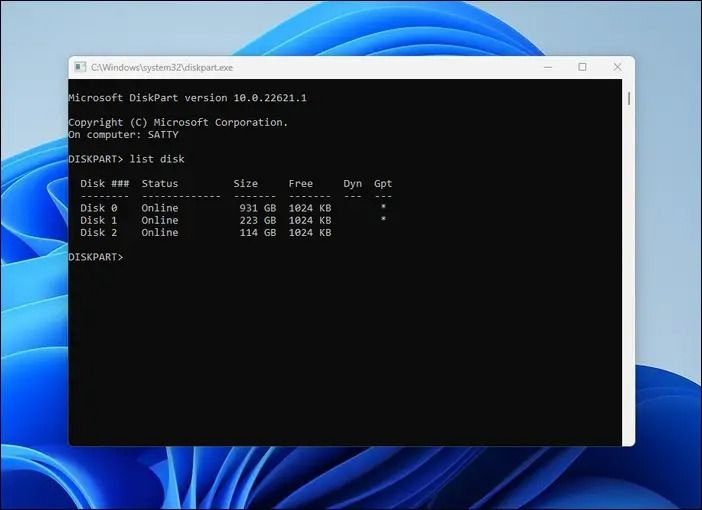Click the diskpart window app icon

80,67
